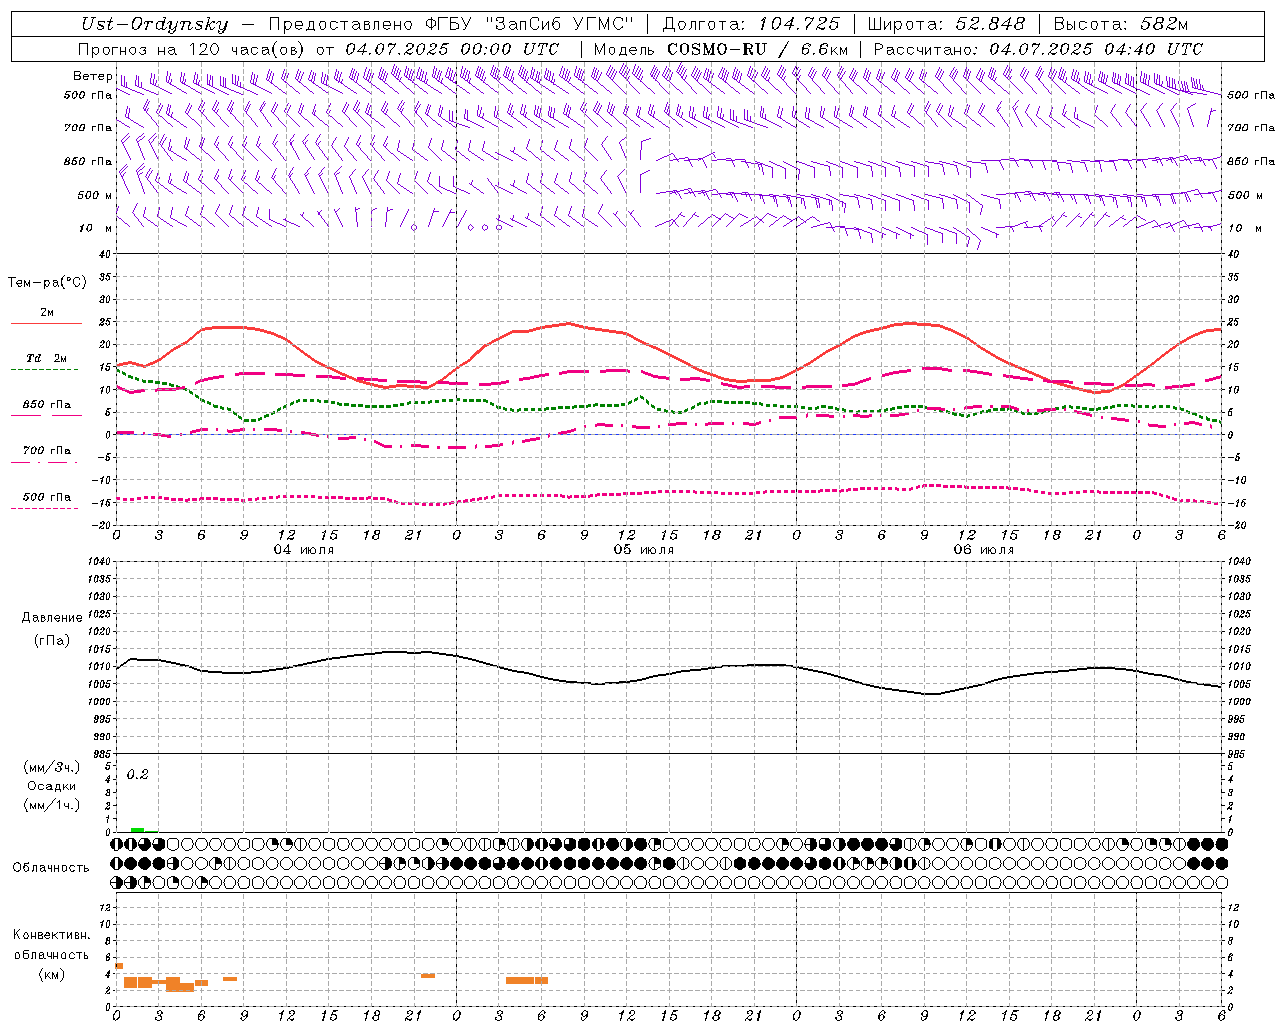Screen dimensions: 1280x1024
Task: Select the latitude value 52.848
Action: [989, 25]
